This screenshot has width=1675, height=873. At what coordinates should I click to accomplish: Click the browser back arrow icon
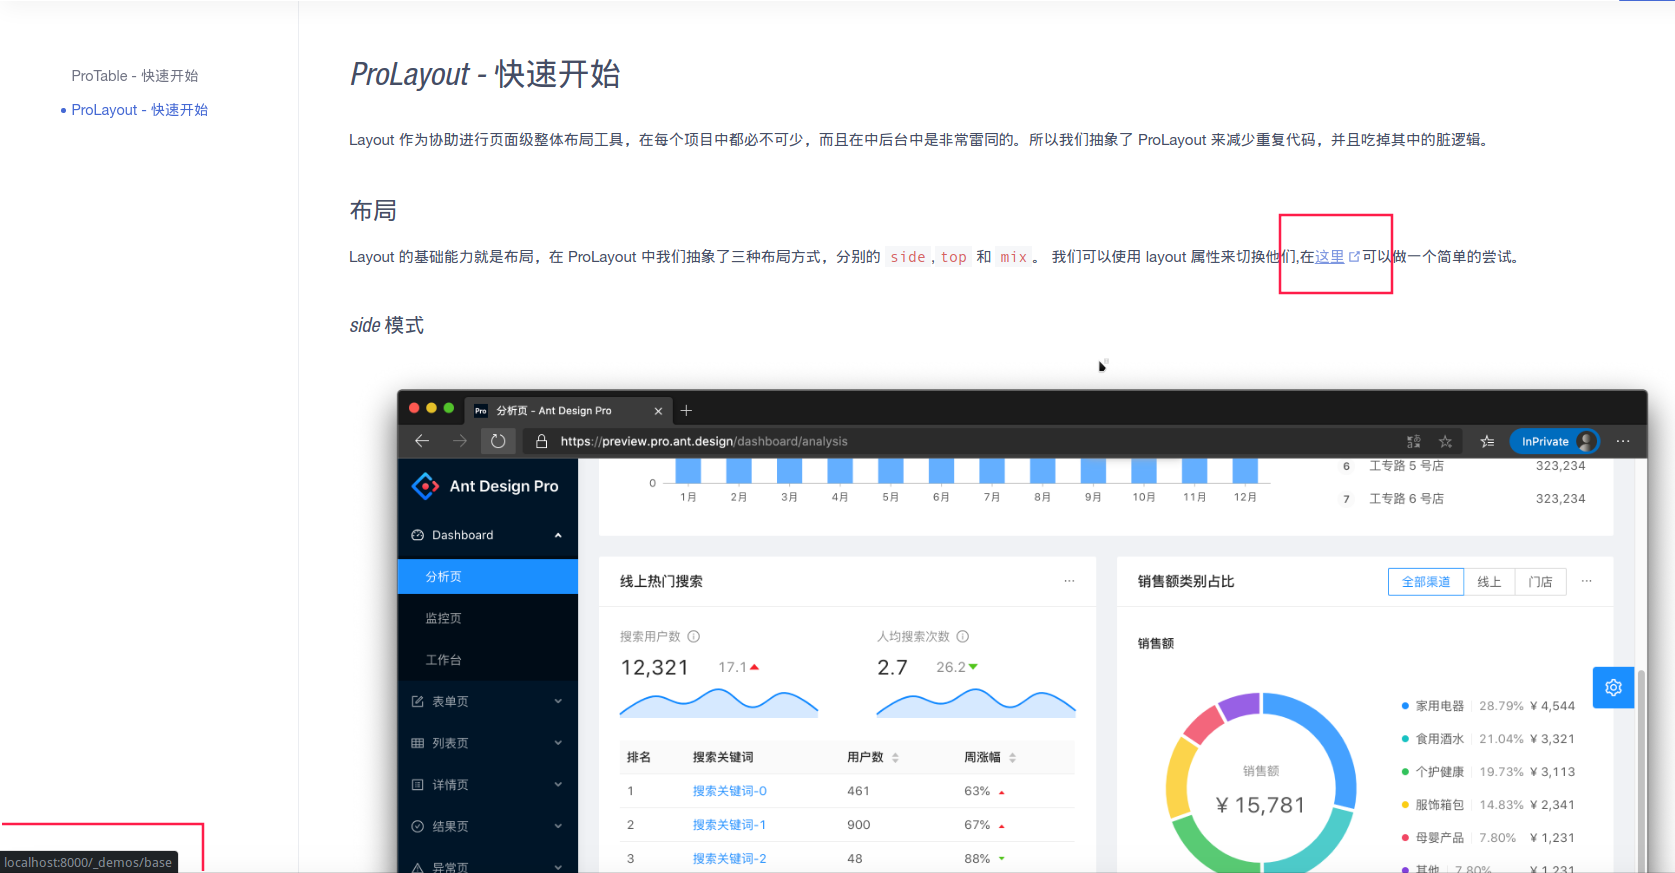[x=422, y=441]
